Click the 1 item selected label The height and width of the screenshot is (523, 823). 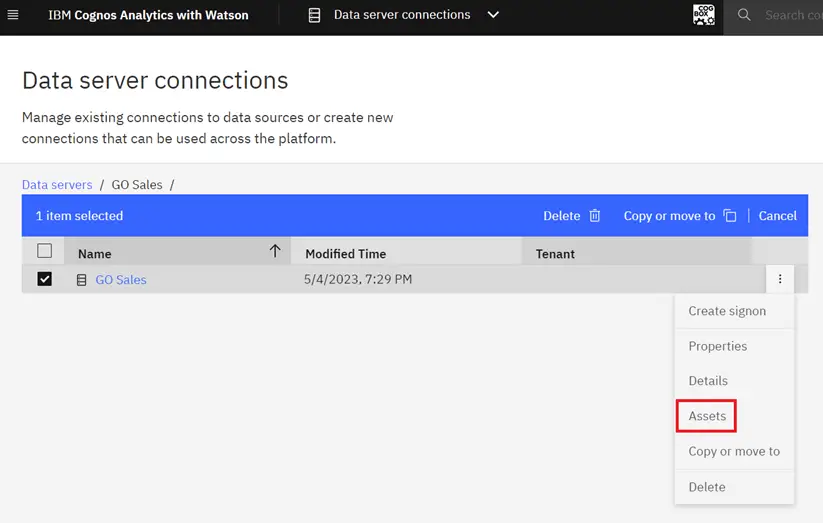tap(79, 216)
